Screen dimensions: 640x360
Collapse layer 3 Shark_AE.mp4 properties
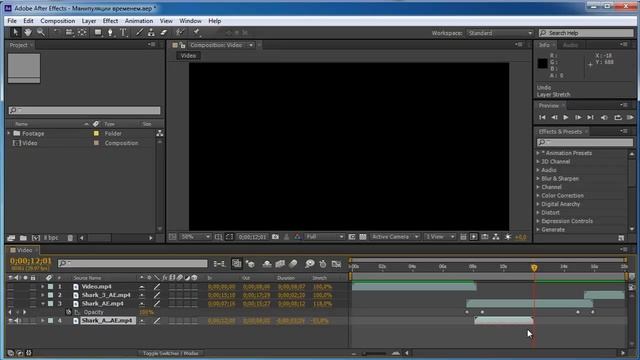click(x=42, y=304)
